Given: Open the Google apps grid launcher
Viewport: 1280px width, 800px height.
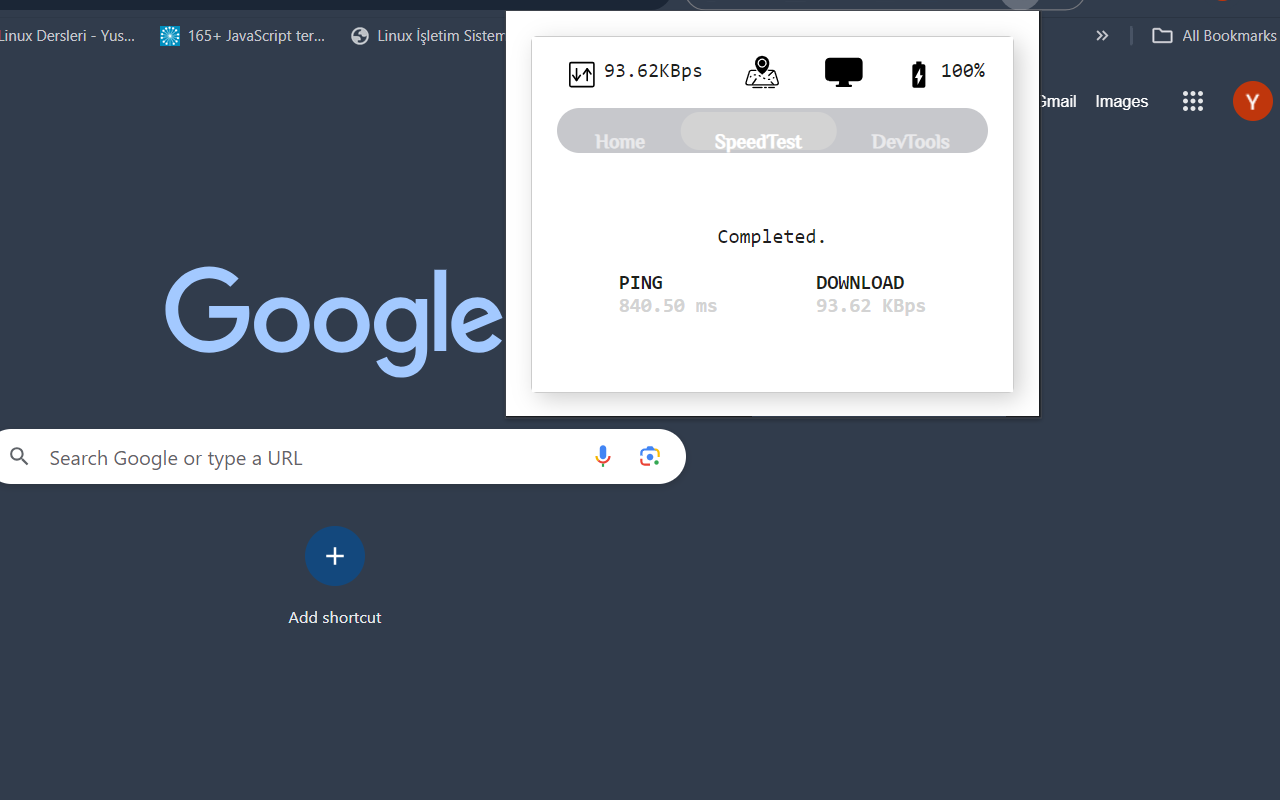Looking at the screenshot, I should point(1192,101).
